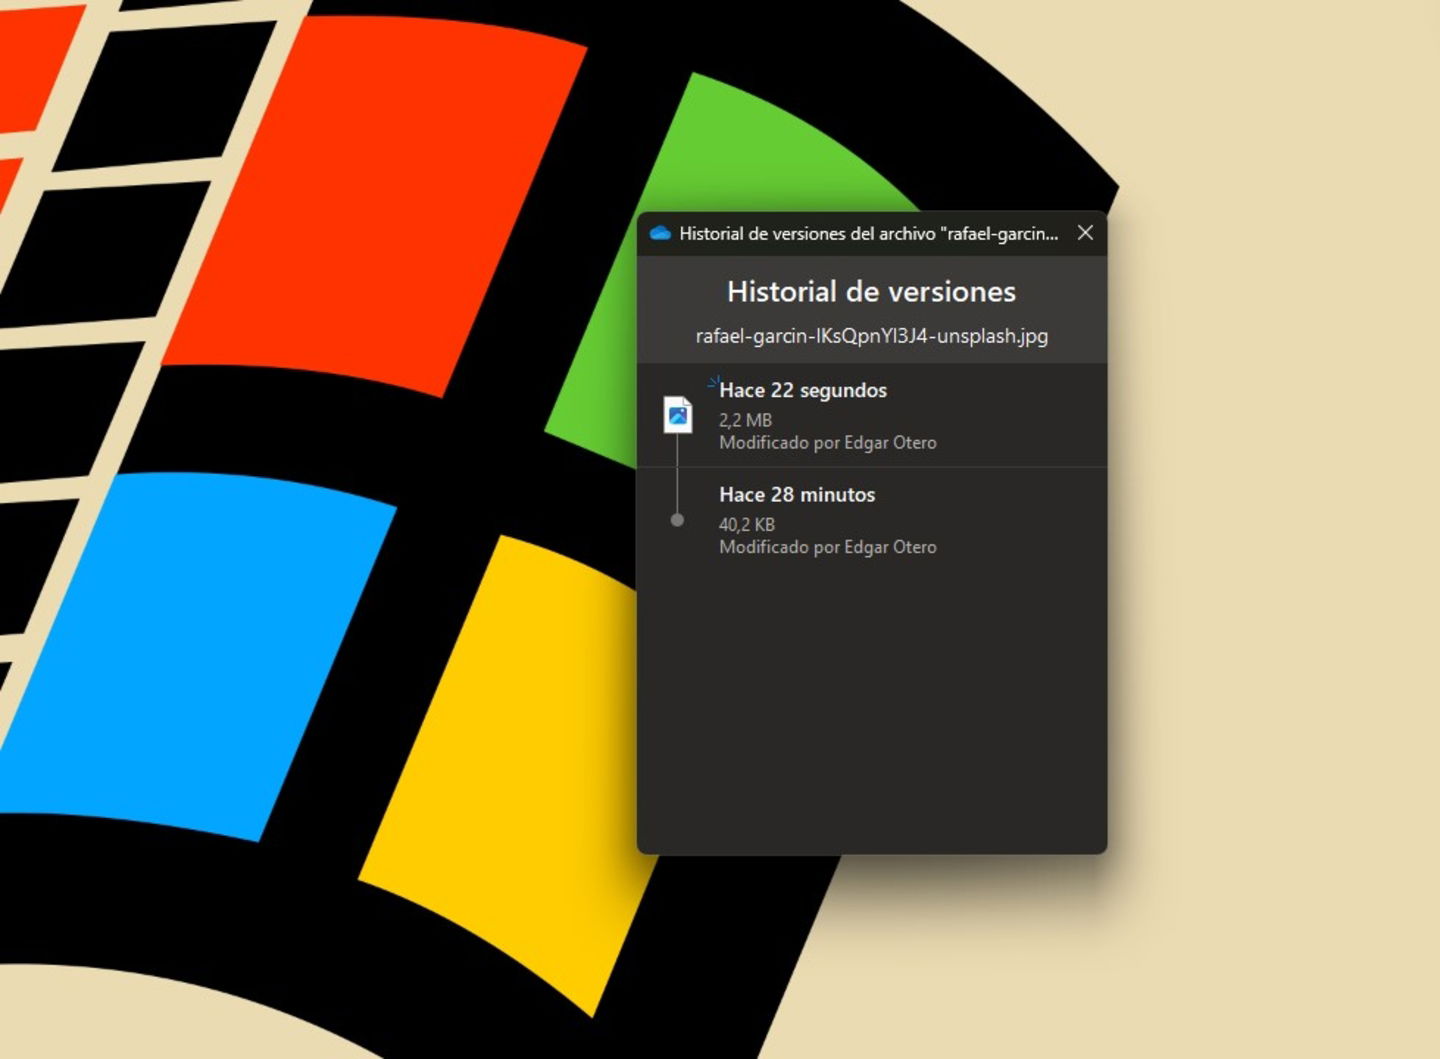Click the image file icon of current version
Viewport: 1440px width, 1059px height.
point(678,415)
